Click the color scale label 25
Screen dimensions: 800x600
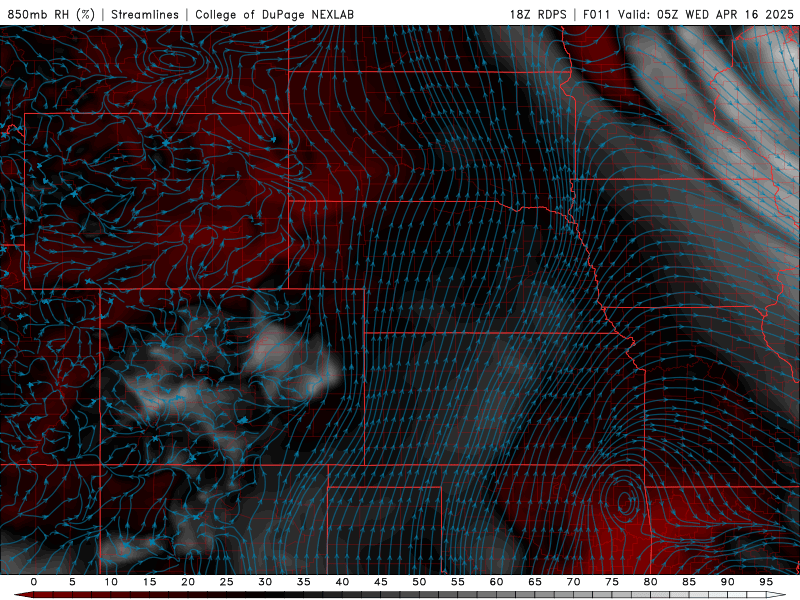click(227, 582)
